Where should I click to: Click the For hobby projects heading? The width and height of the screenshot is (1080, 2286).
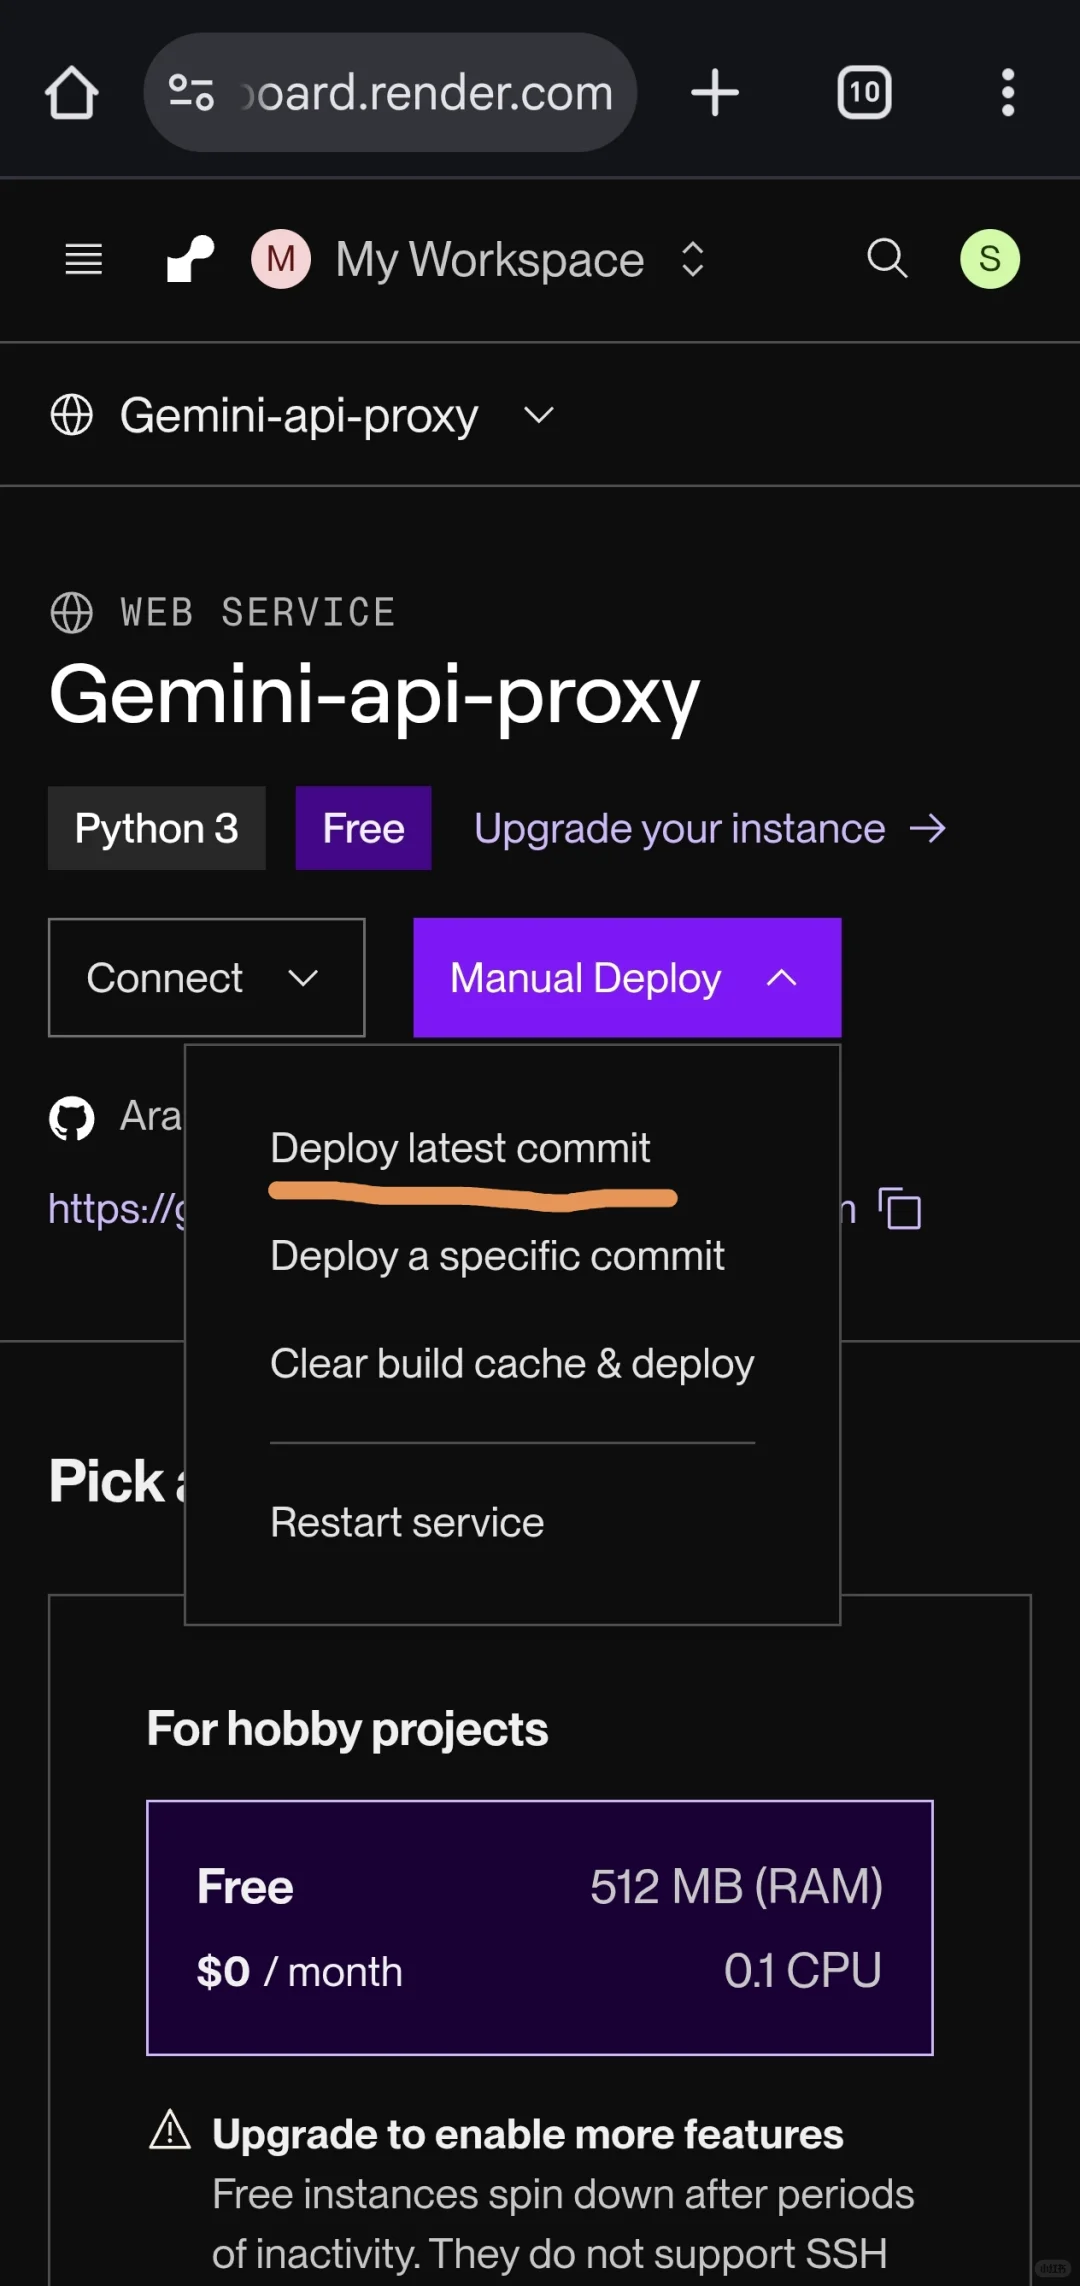tap(347, 1729)
